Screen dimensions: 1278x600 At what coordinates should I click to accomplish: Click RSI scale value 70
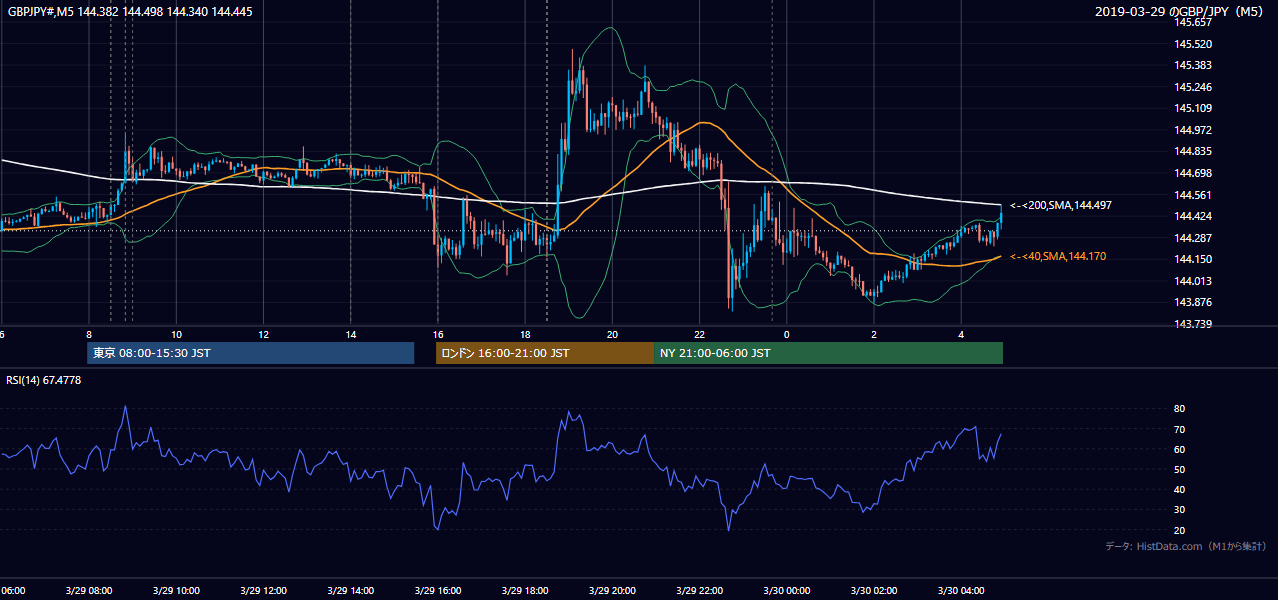1180,429
